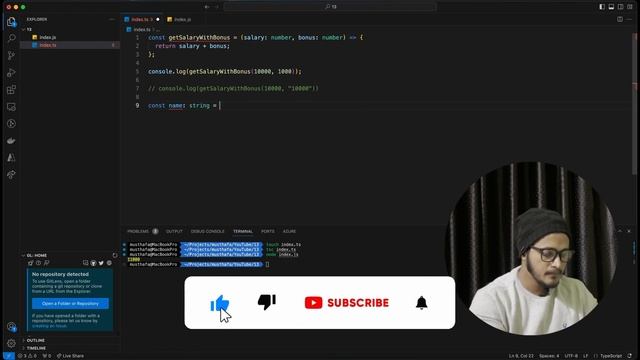
Task: Open the Docker view in the activity bar
Action: click(11, 141)
